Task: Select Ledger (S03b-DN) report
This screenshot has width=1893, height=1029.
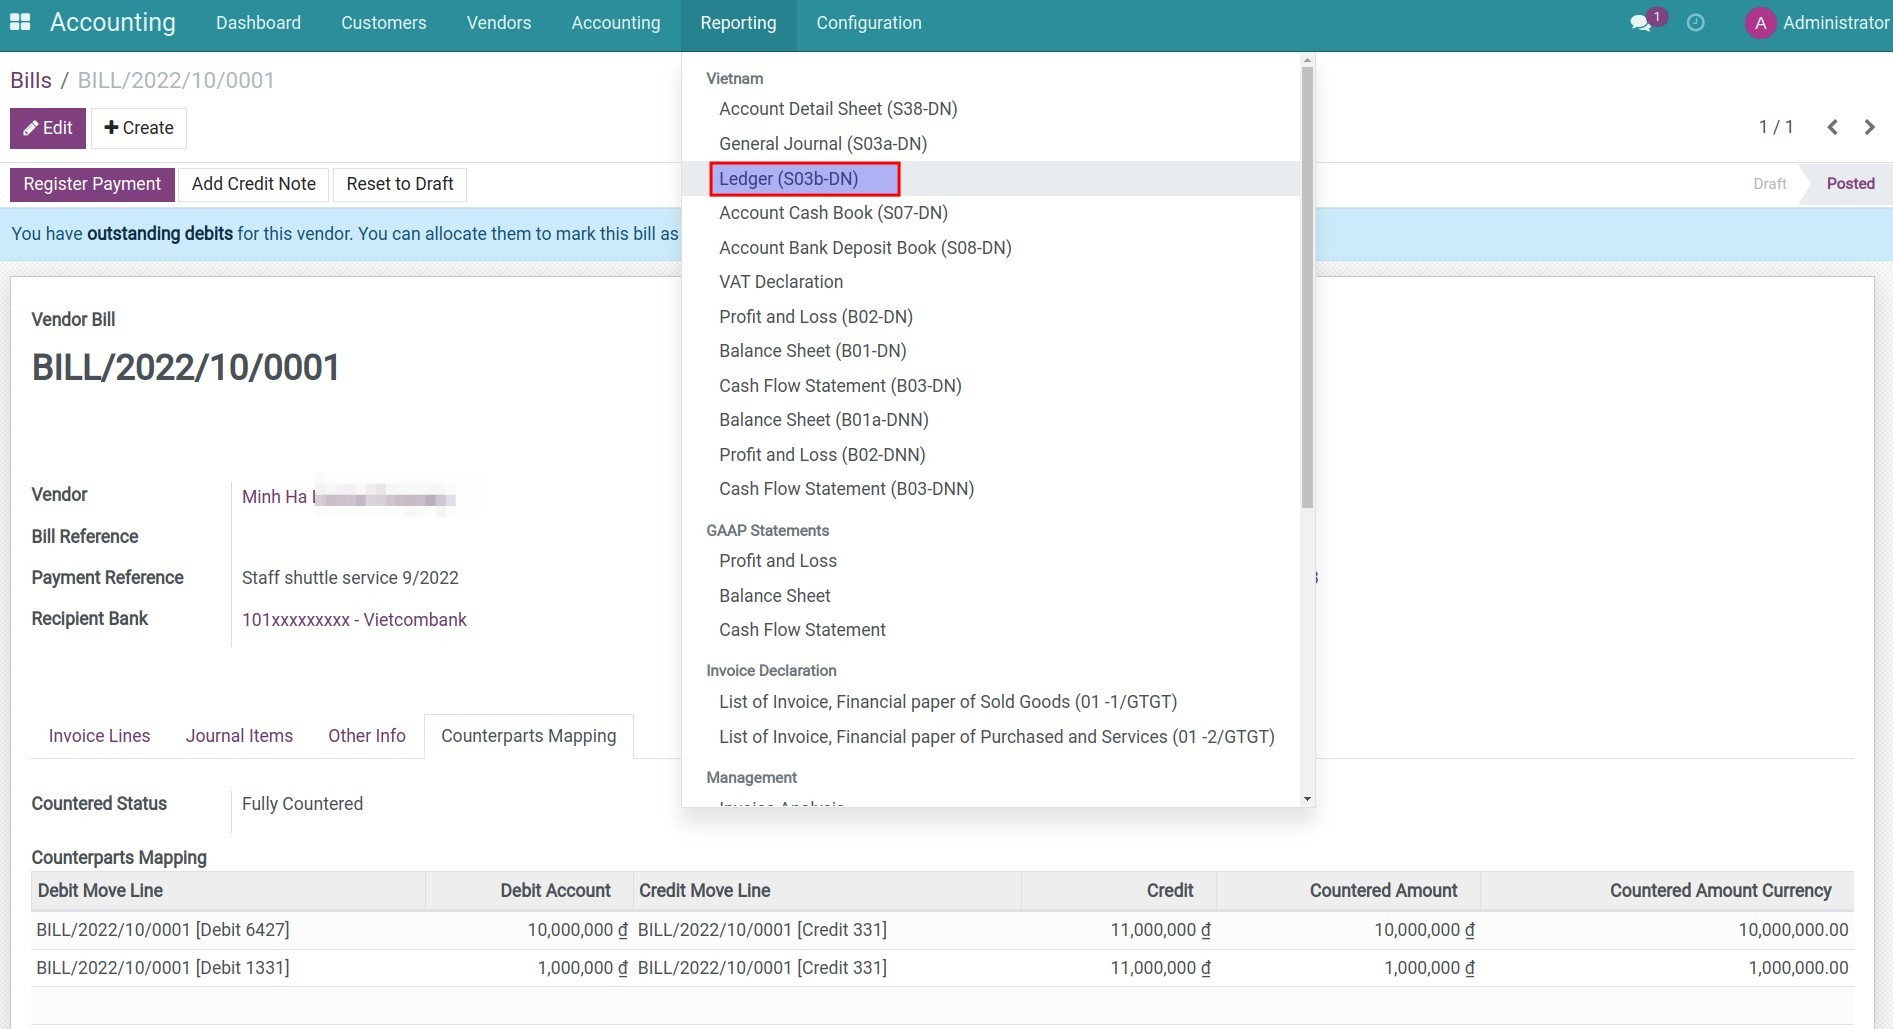Action: pyautogui.click(x=788, y=179)
